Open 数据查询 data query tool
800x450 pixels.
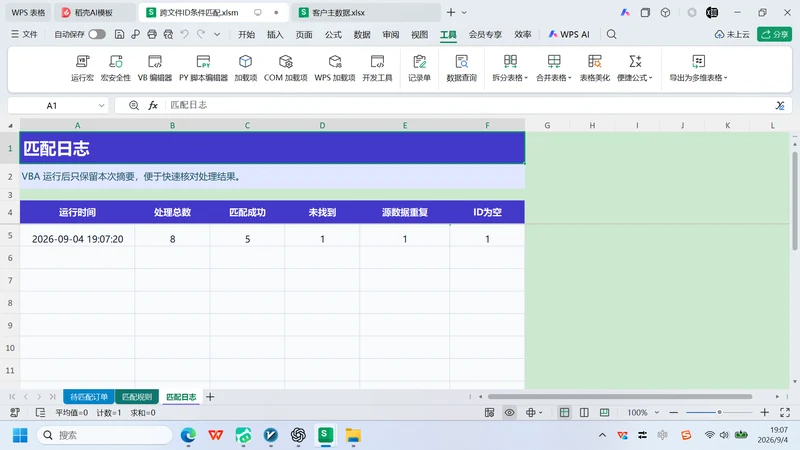pyautogui.click(x=461, y=68)
